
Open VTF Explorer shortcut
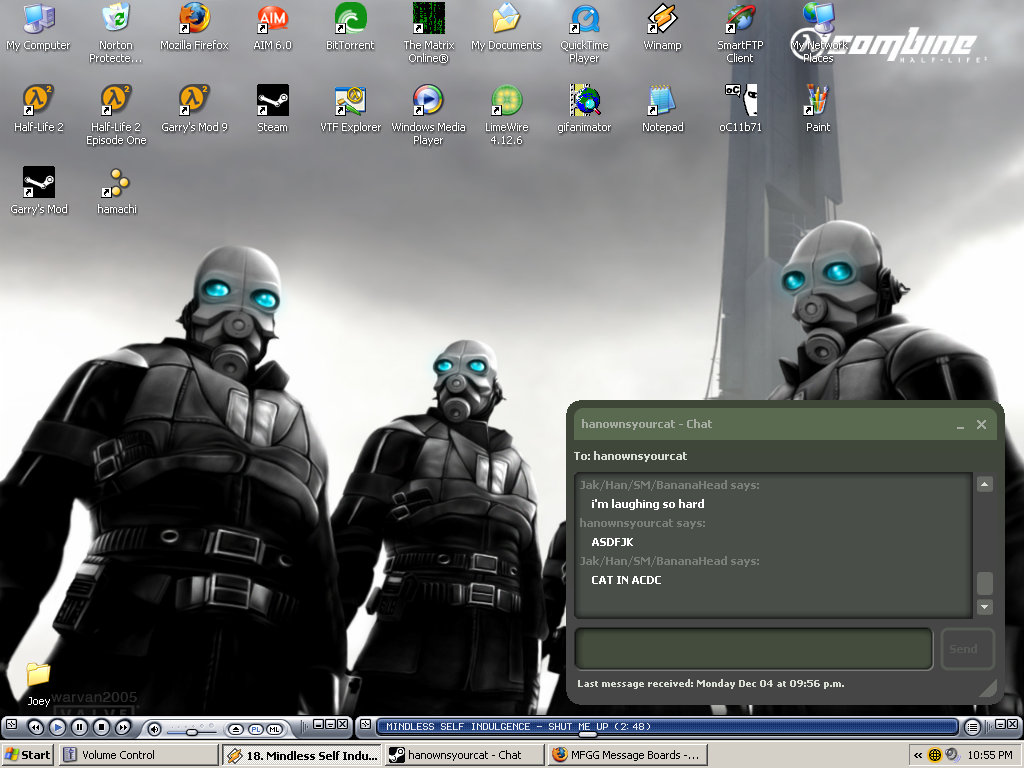tap(350, 101)
